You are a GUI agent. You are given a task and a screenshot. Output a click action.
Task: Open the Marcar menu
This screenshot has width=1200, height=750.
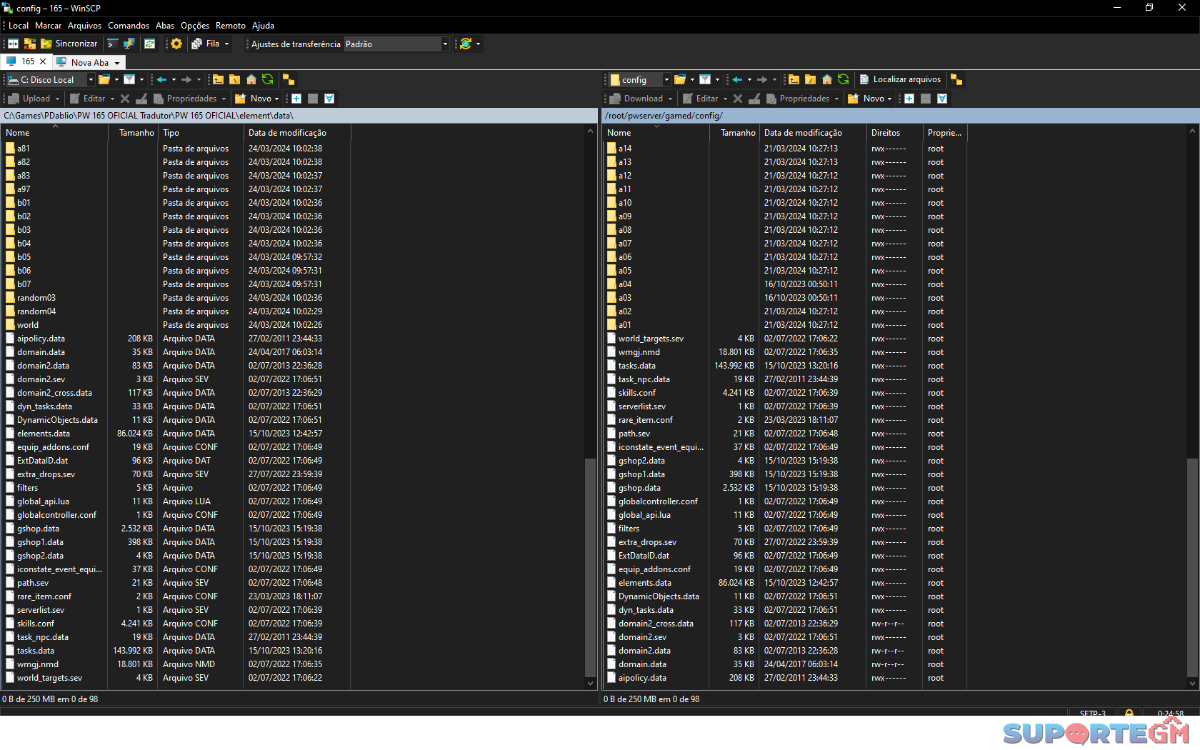tap(48, 25)
